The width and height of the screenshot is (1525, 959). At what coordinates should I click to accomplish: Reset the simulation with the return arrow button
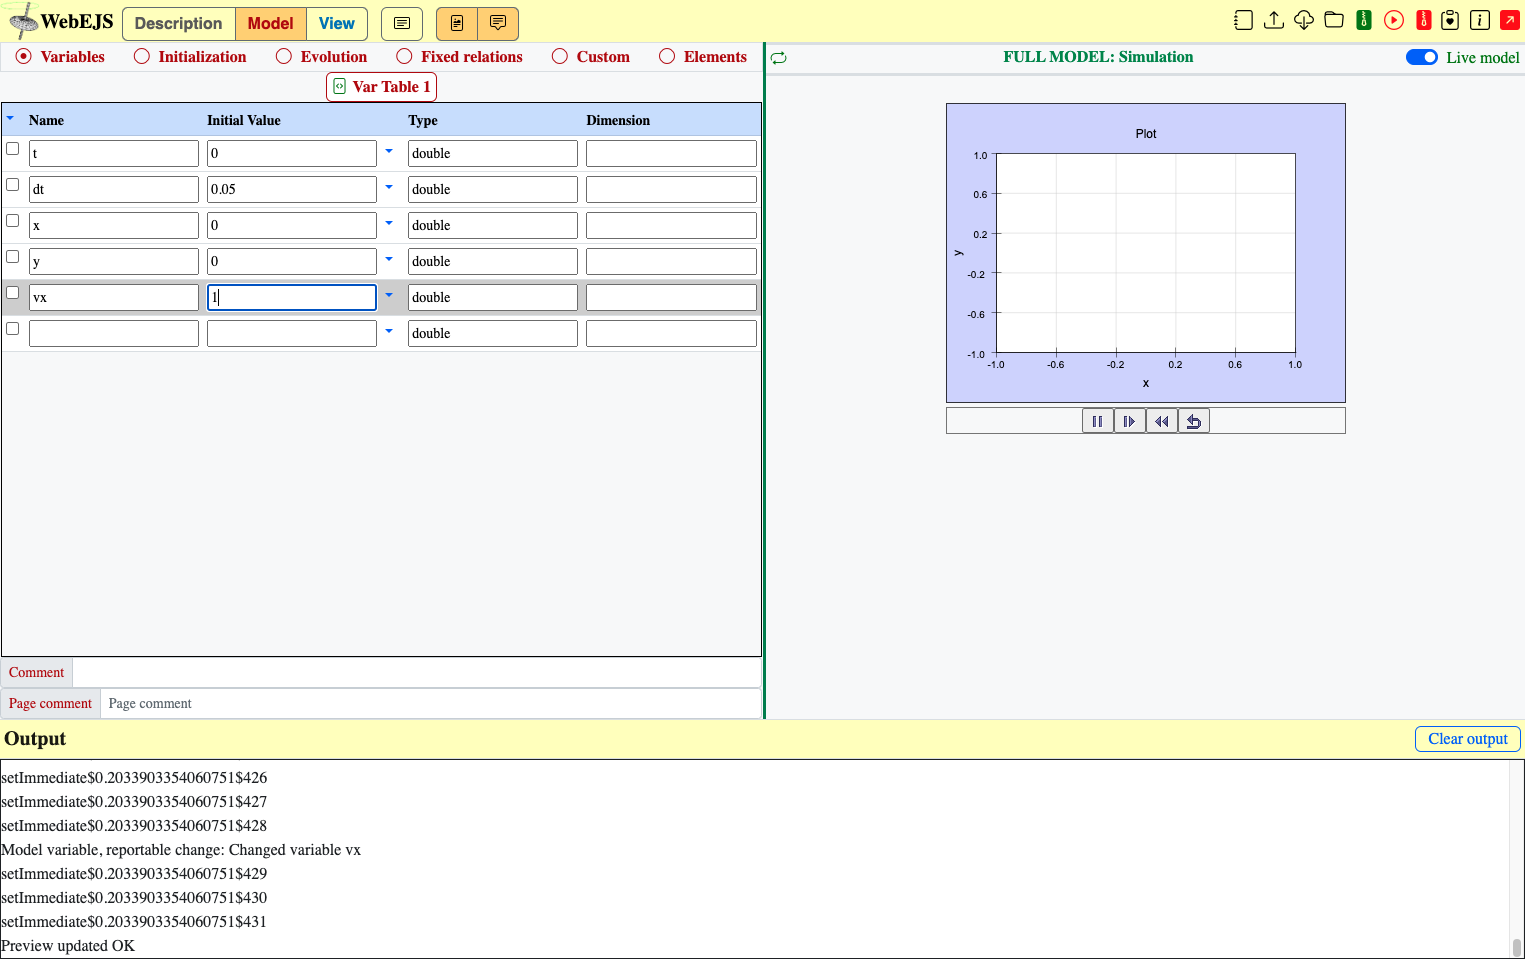[x=1193, y=421]
